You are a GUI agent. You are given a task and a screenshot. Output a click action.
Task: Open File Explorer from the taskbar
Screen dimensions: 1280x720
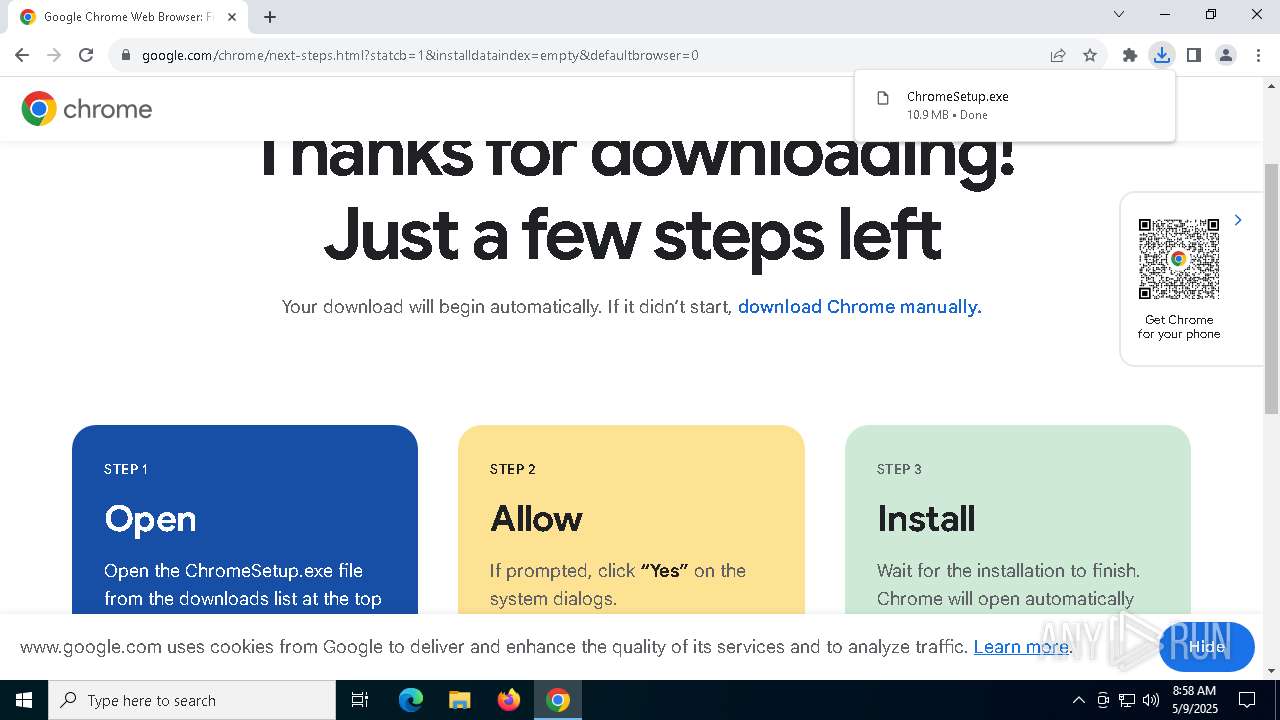tap(459, 700)
